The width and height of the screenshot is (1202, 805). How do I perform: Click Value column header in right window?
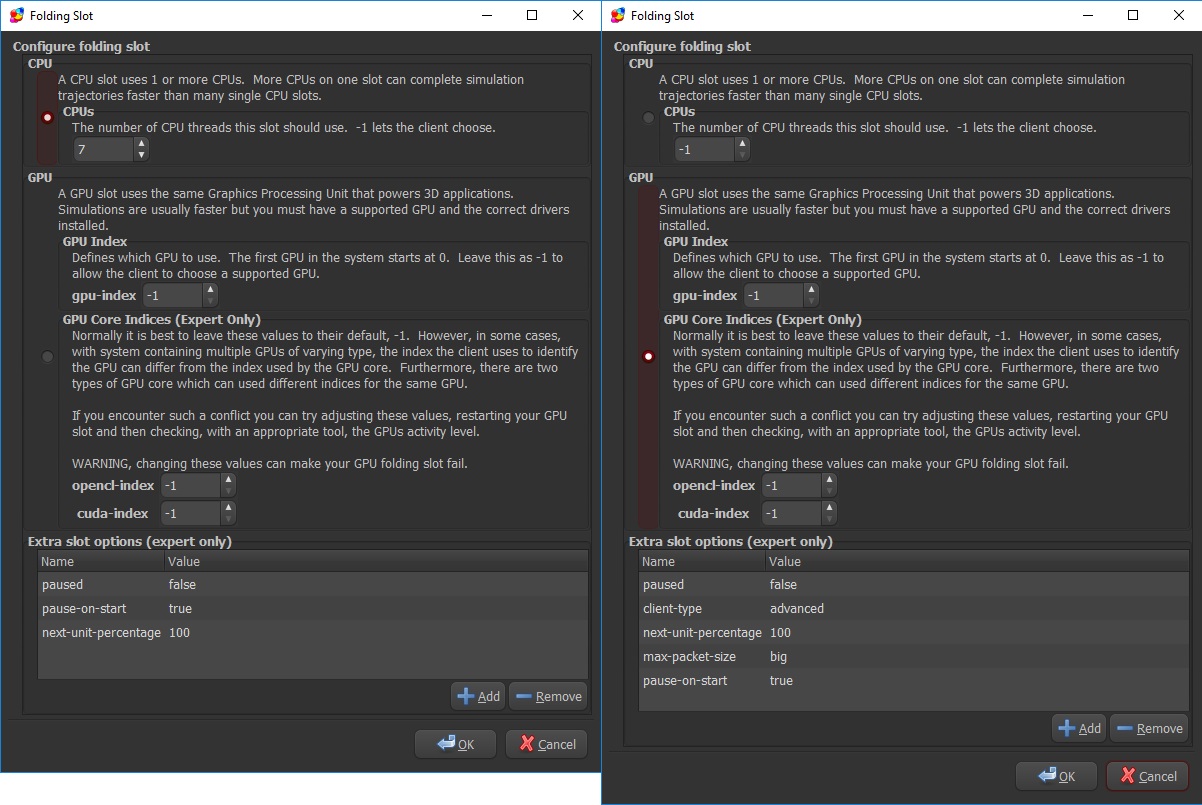tap(977, 562)
